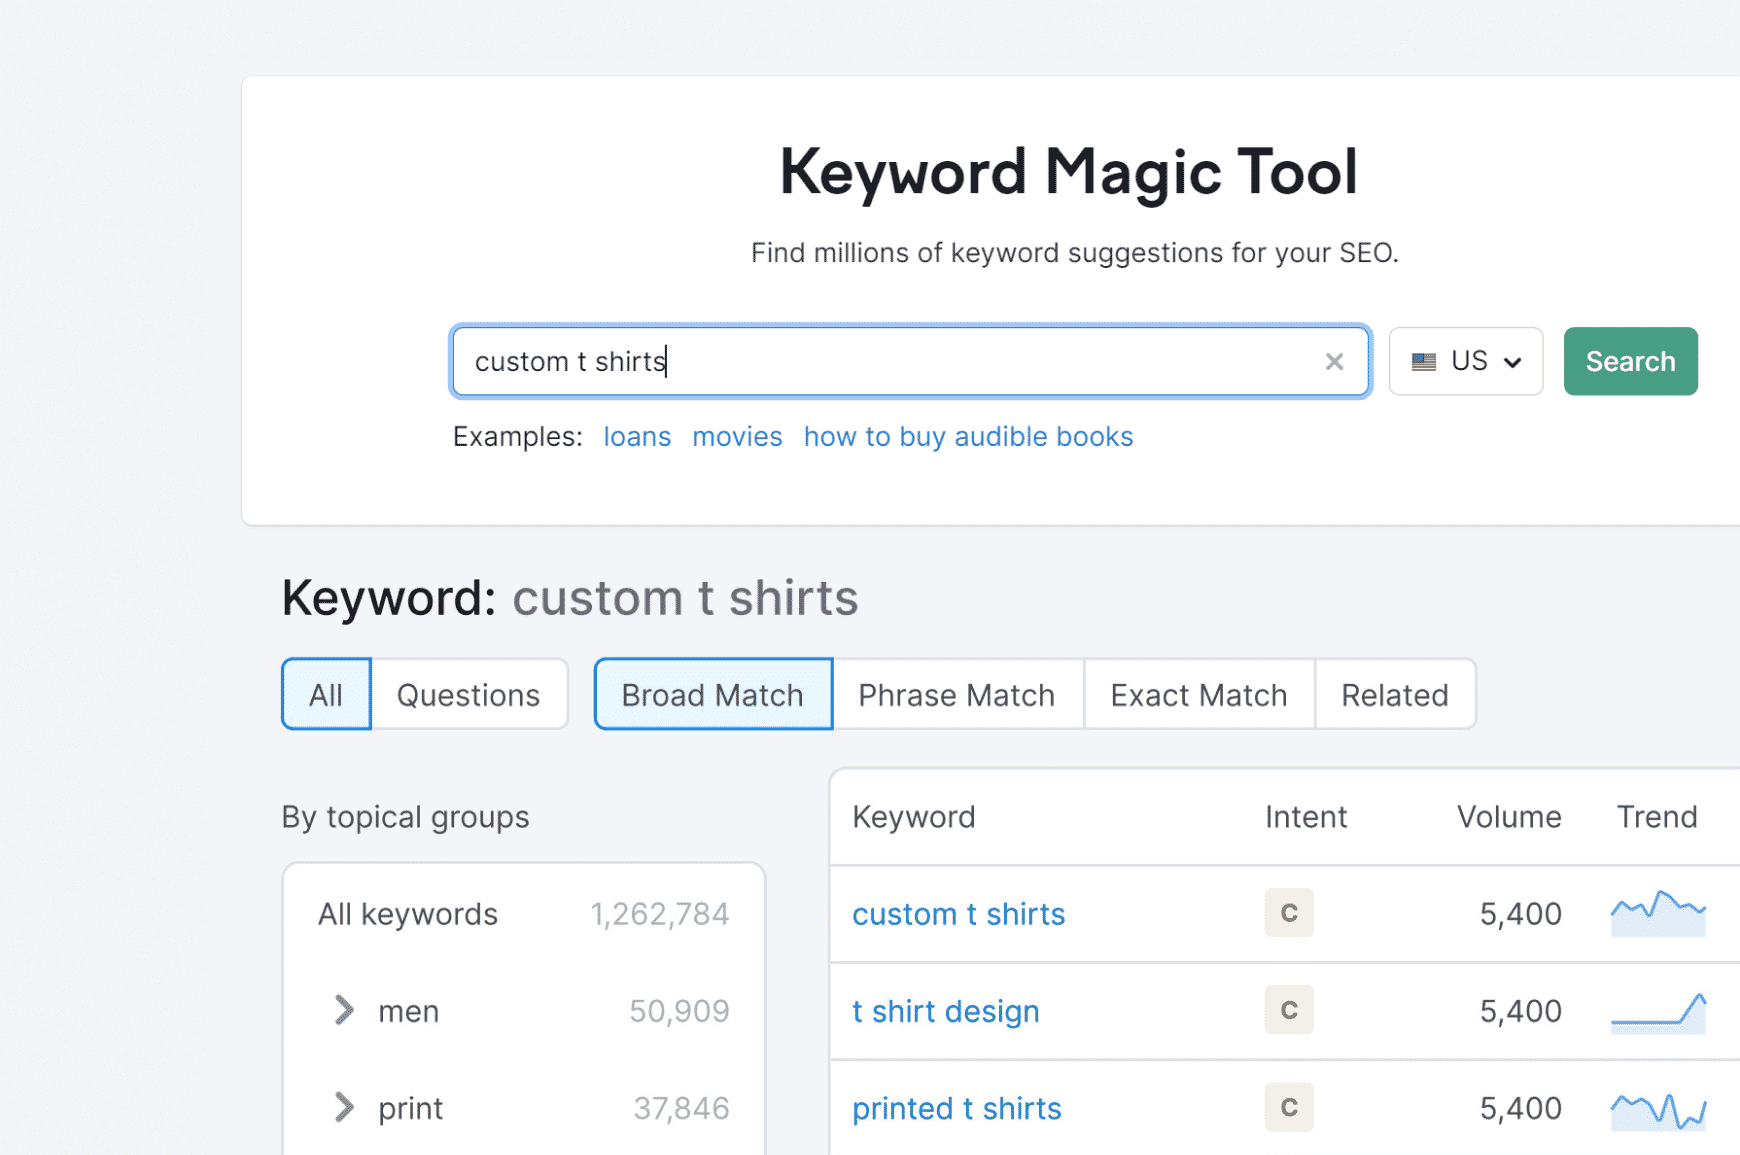Click the 'how to buy audible books' example
This screenshot has height=1155, width=1740.
[x=968, y=437]
